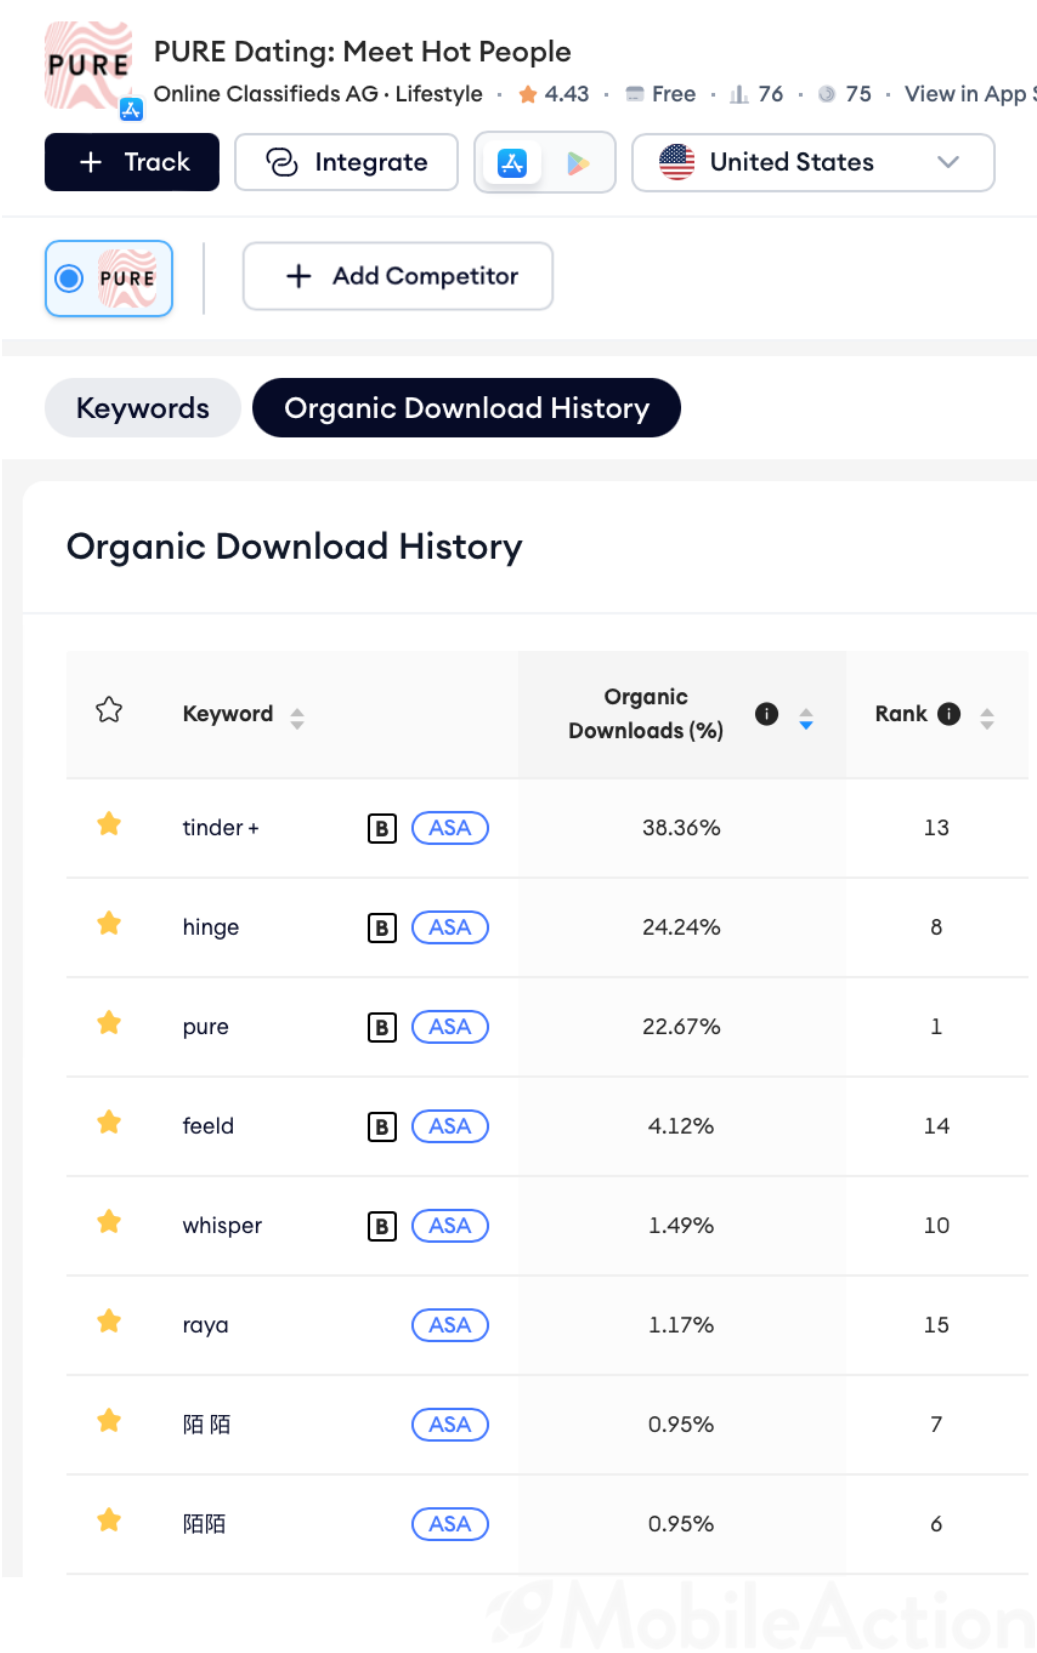Switch to Google Play store icon
Viewport: 1037px width, 1653px height.
click(x=577, y=162)
